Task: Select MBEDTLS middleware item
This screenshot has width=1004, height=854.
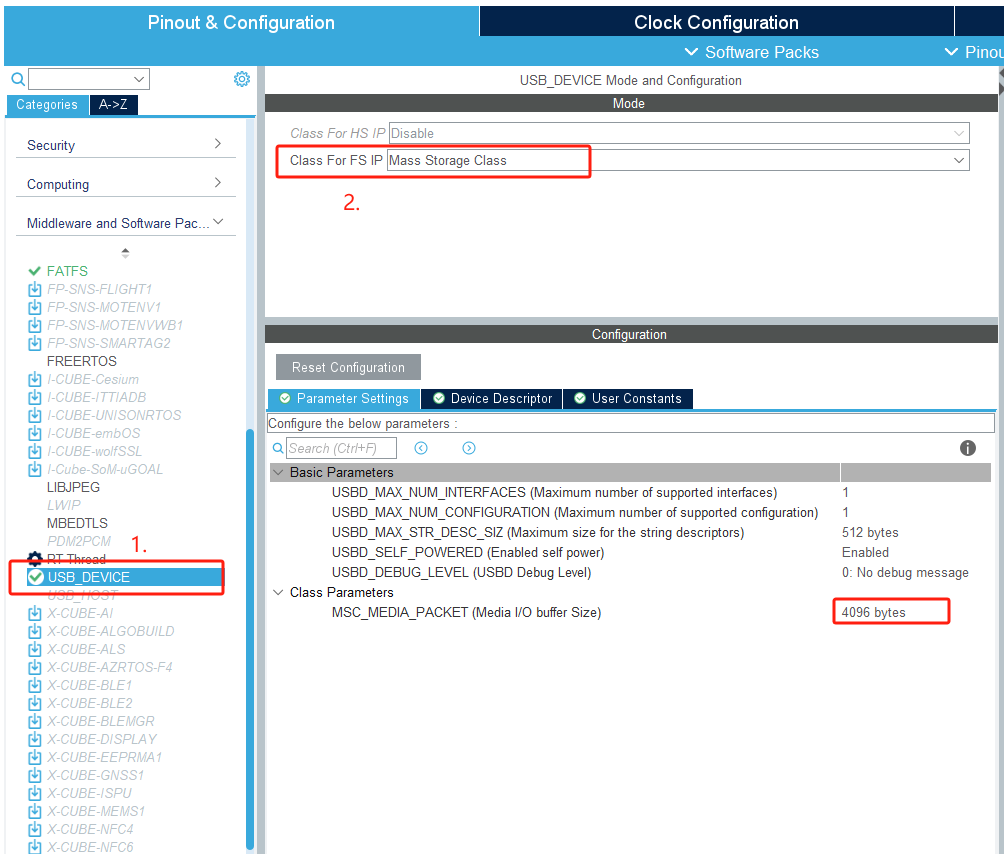Action: (77, 524)
